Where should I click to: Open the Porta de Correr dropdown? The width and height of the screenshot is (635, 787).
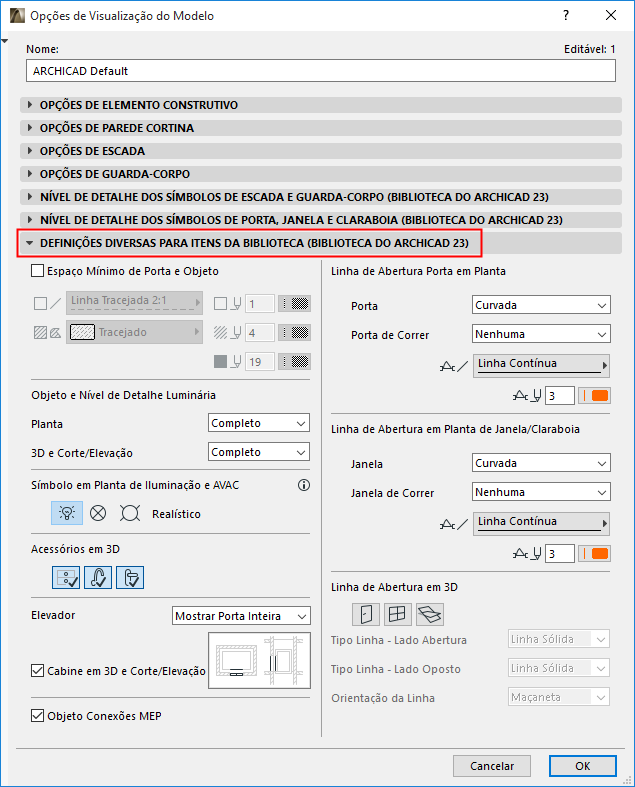(541, 334)
